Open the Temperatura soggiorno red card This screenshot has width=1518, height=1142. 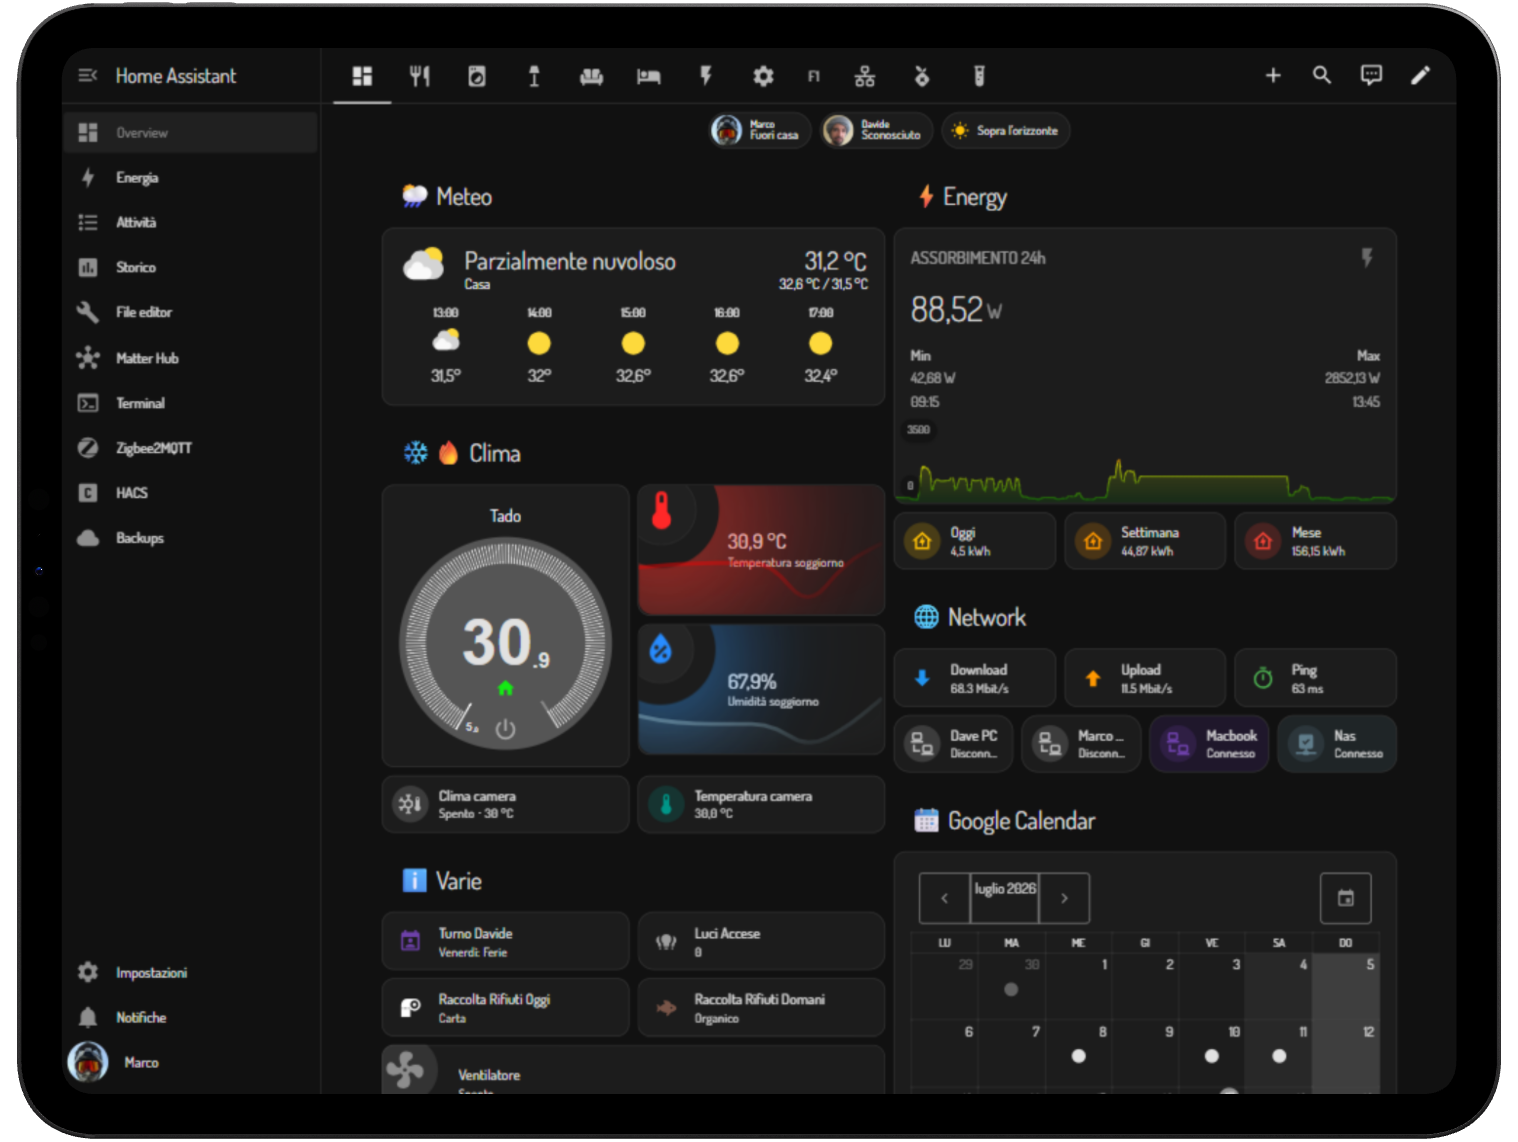(x=761, y=550)
